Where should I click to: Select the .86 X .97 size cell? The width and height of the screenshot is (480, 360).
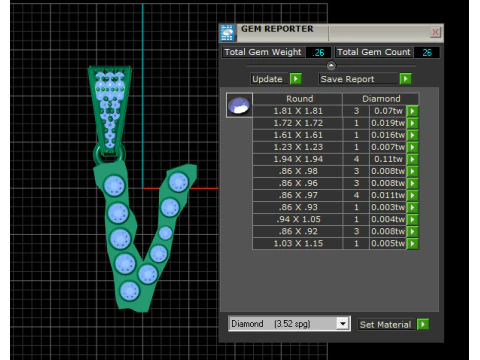(x=298, y=195)
